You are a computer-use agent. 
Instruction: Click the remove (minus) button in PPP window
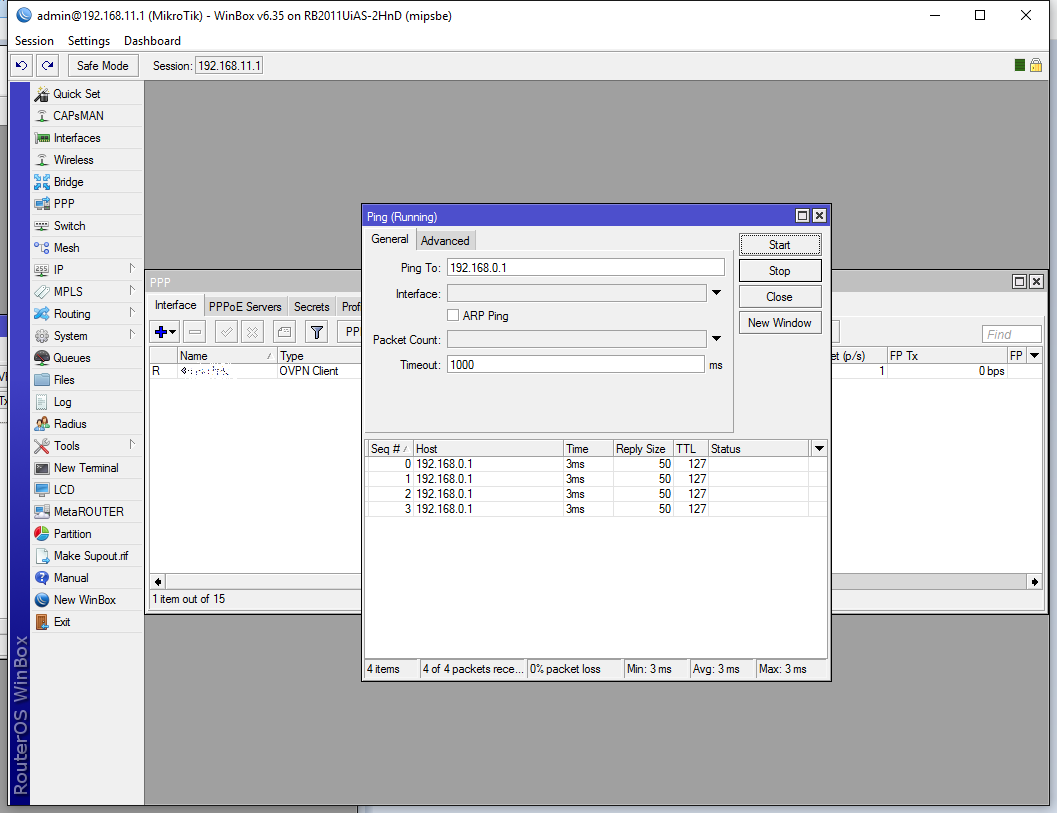pyautogui.click(x=195, y=332)
